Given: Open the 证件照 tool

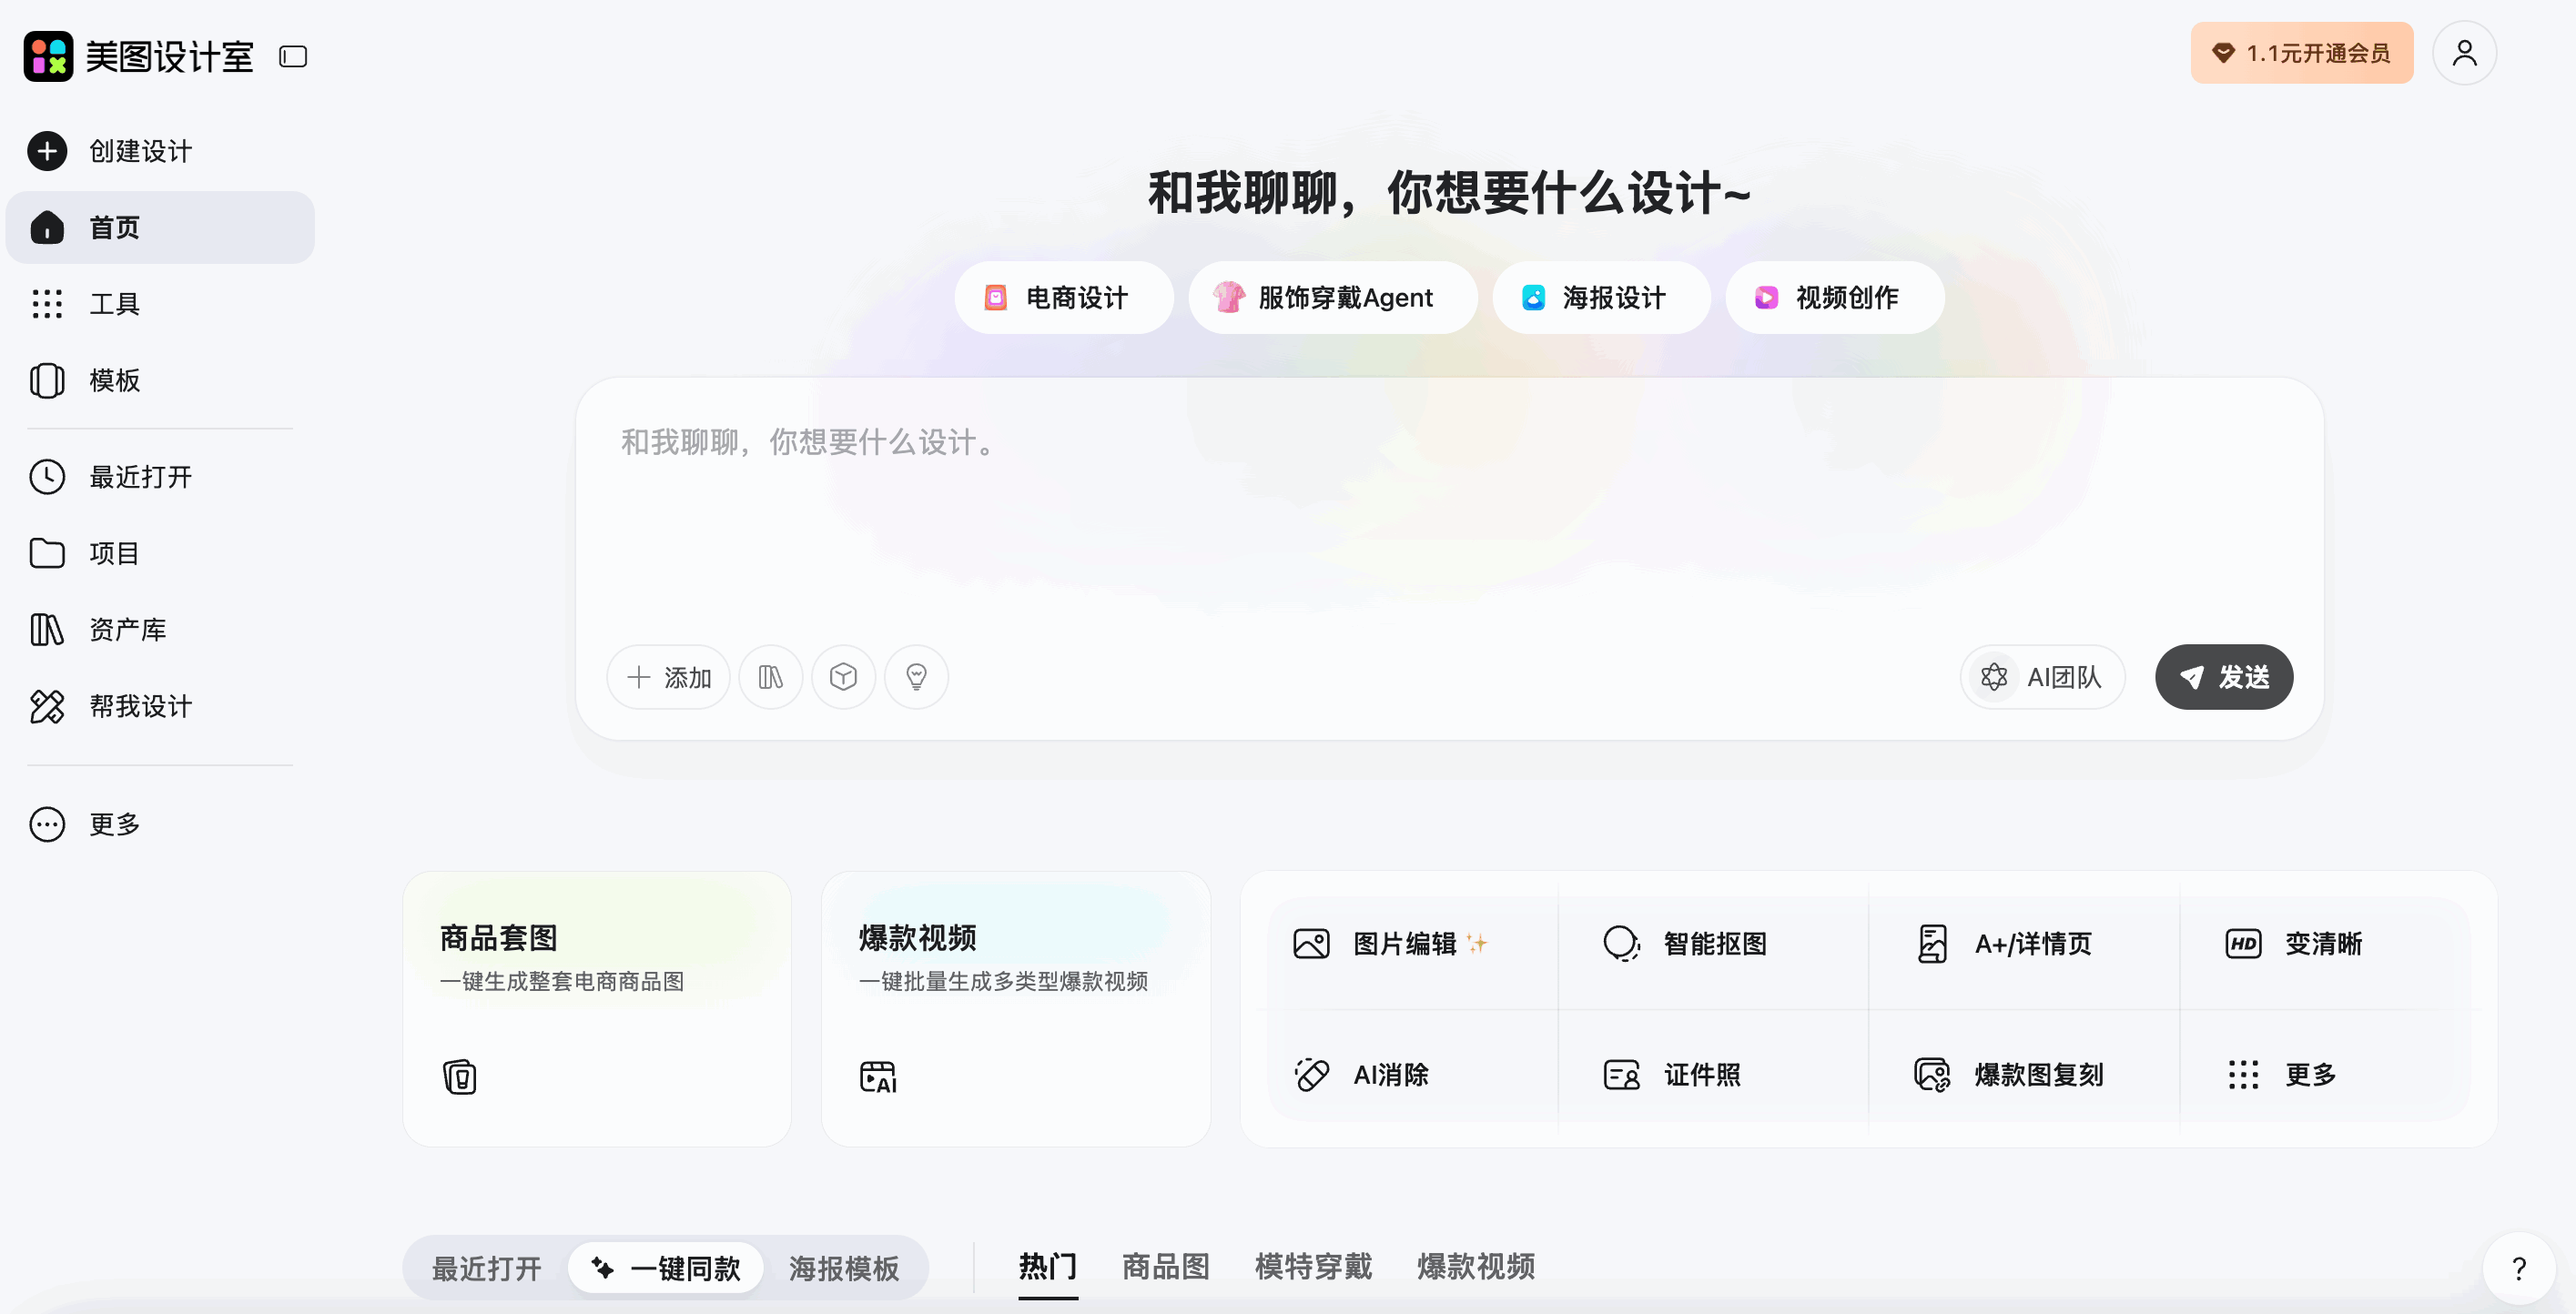Looking at the screenshot, I should [x=1713, y=1075].
